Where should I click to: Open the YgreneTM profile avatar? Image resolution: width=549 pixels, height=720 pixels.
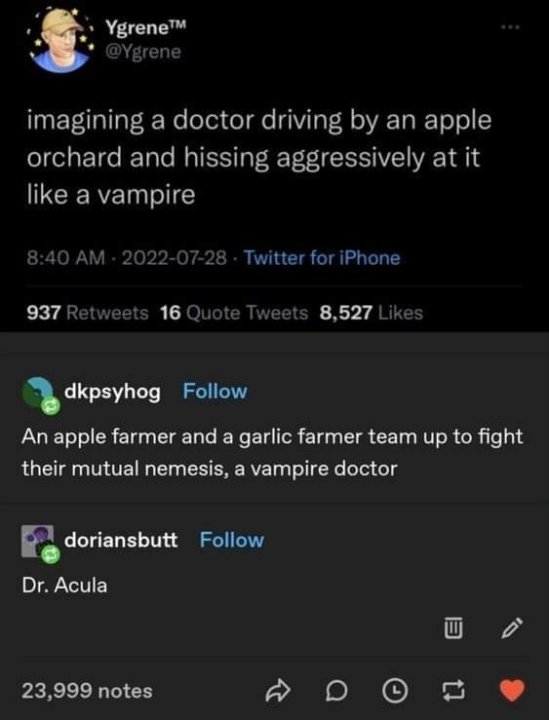pyautogui.click(x=59, y=40)
